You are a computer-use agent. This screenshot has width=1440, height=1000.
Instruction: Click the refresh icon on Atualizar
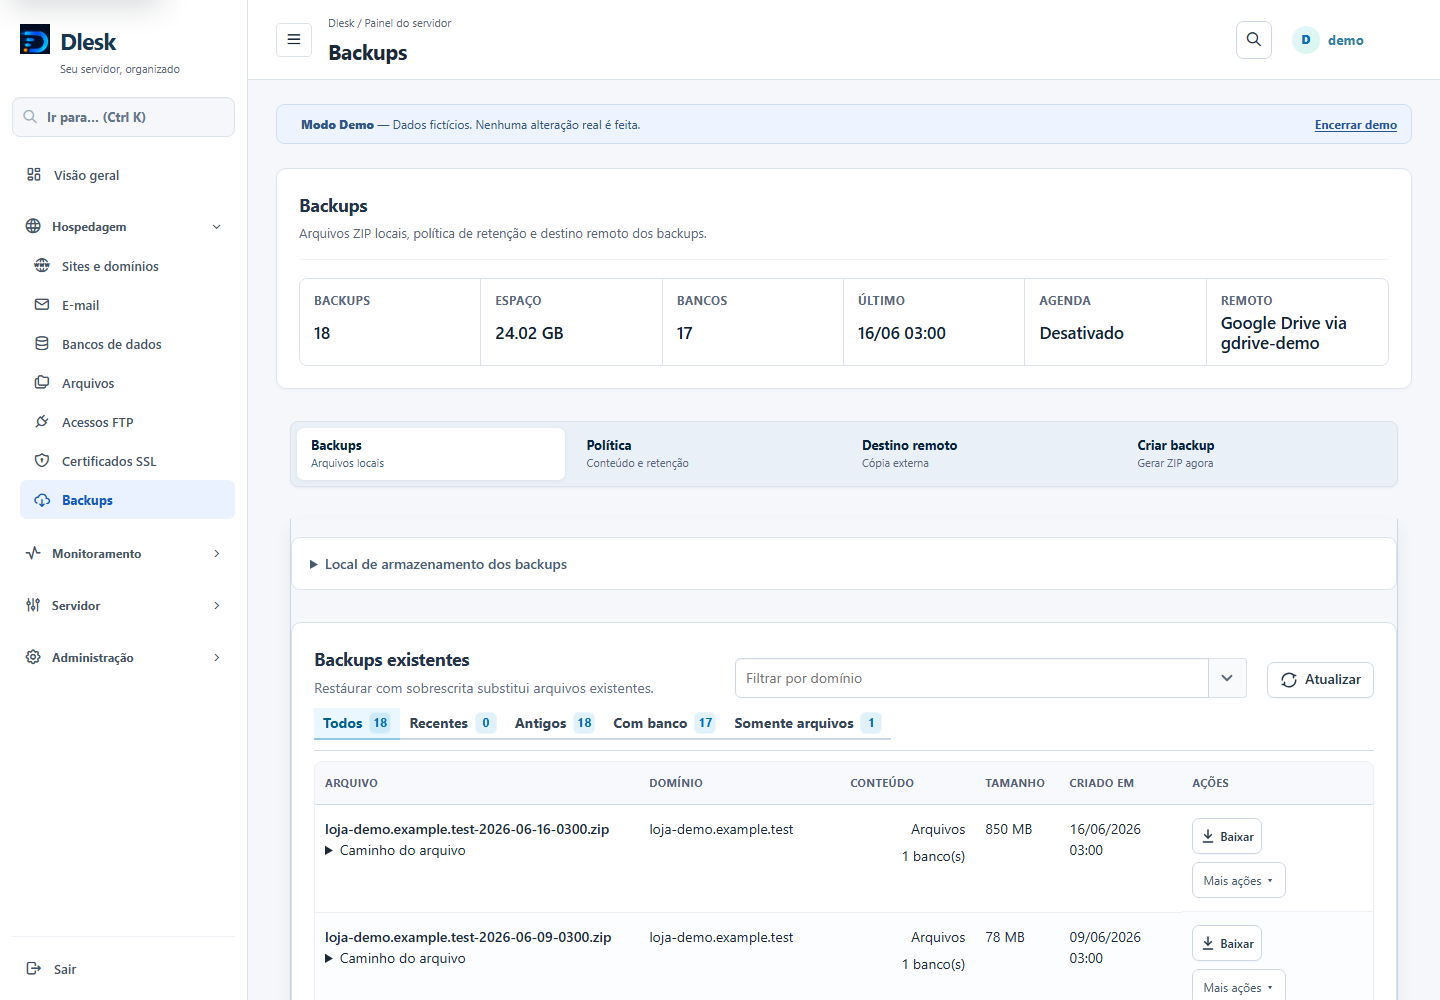(1289, 680)
